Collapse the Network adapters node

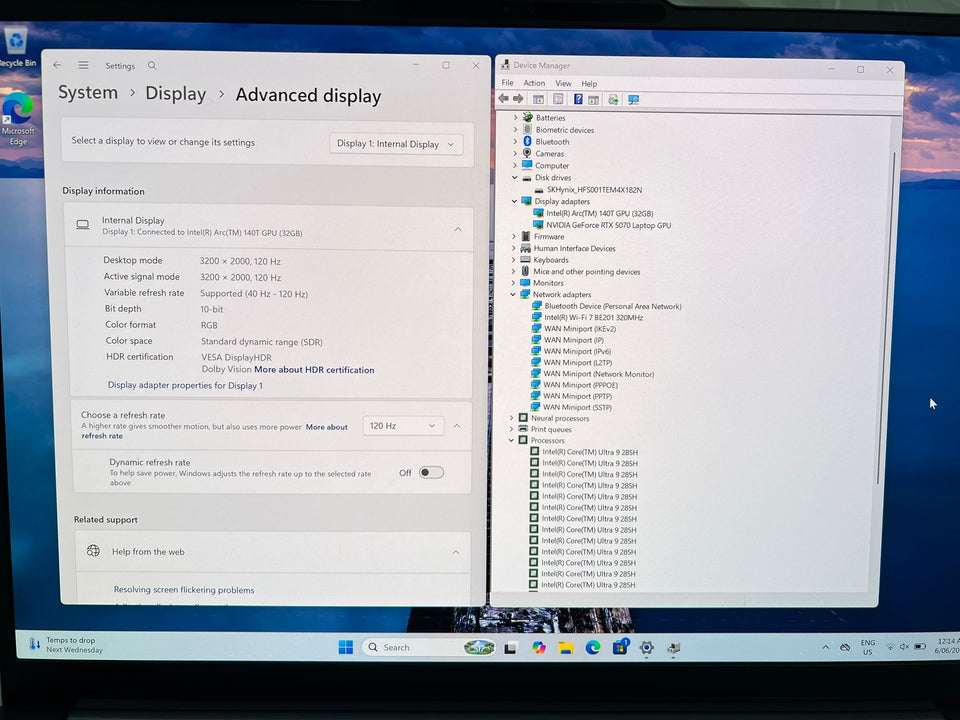pyautogui.click(x=513, y=294)
